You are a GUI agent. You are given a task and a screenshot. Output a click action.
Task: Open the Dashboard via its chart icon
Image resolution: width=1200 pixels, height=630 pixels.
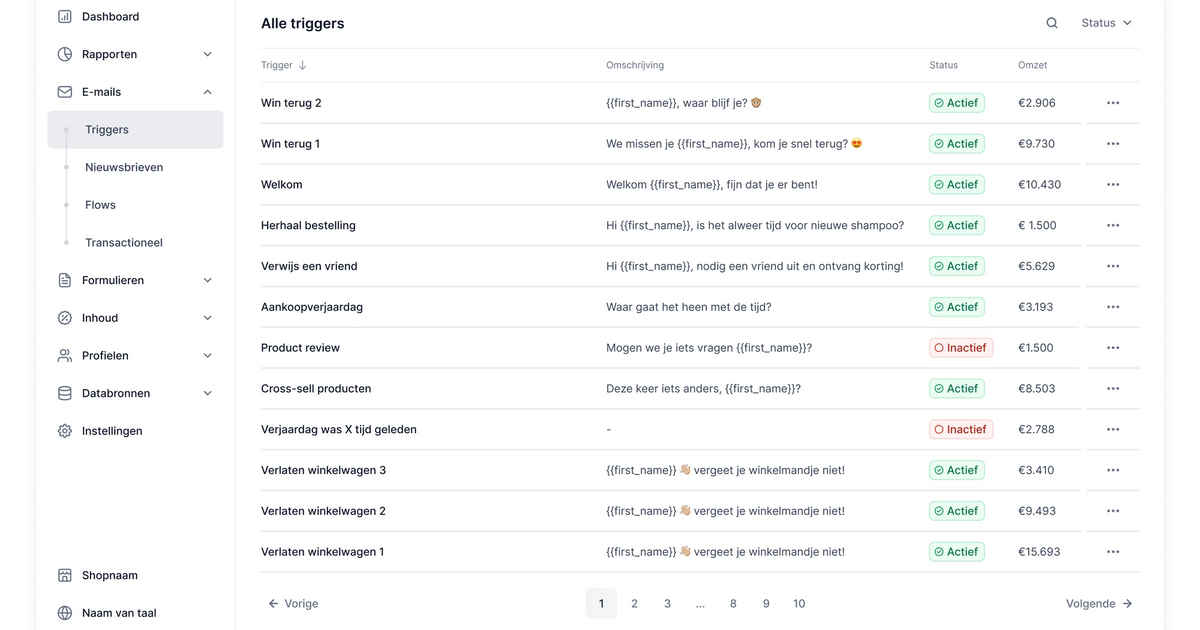pos(66,16)
